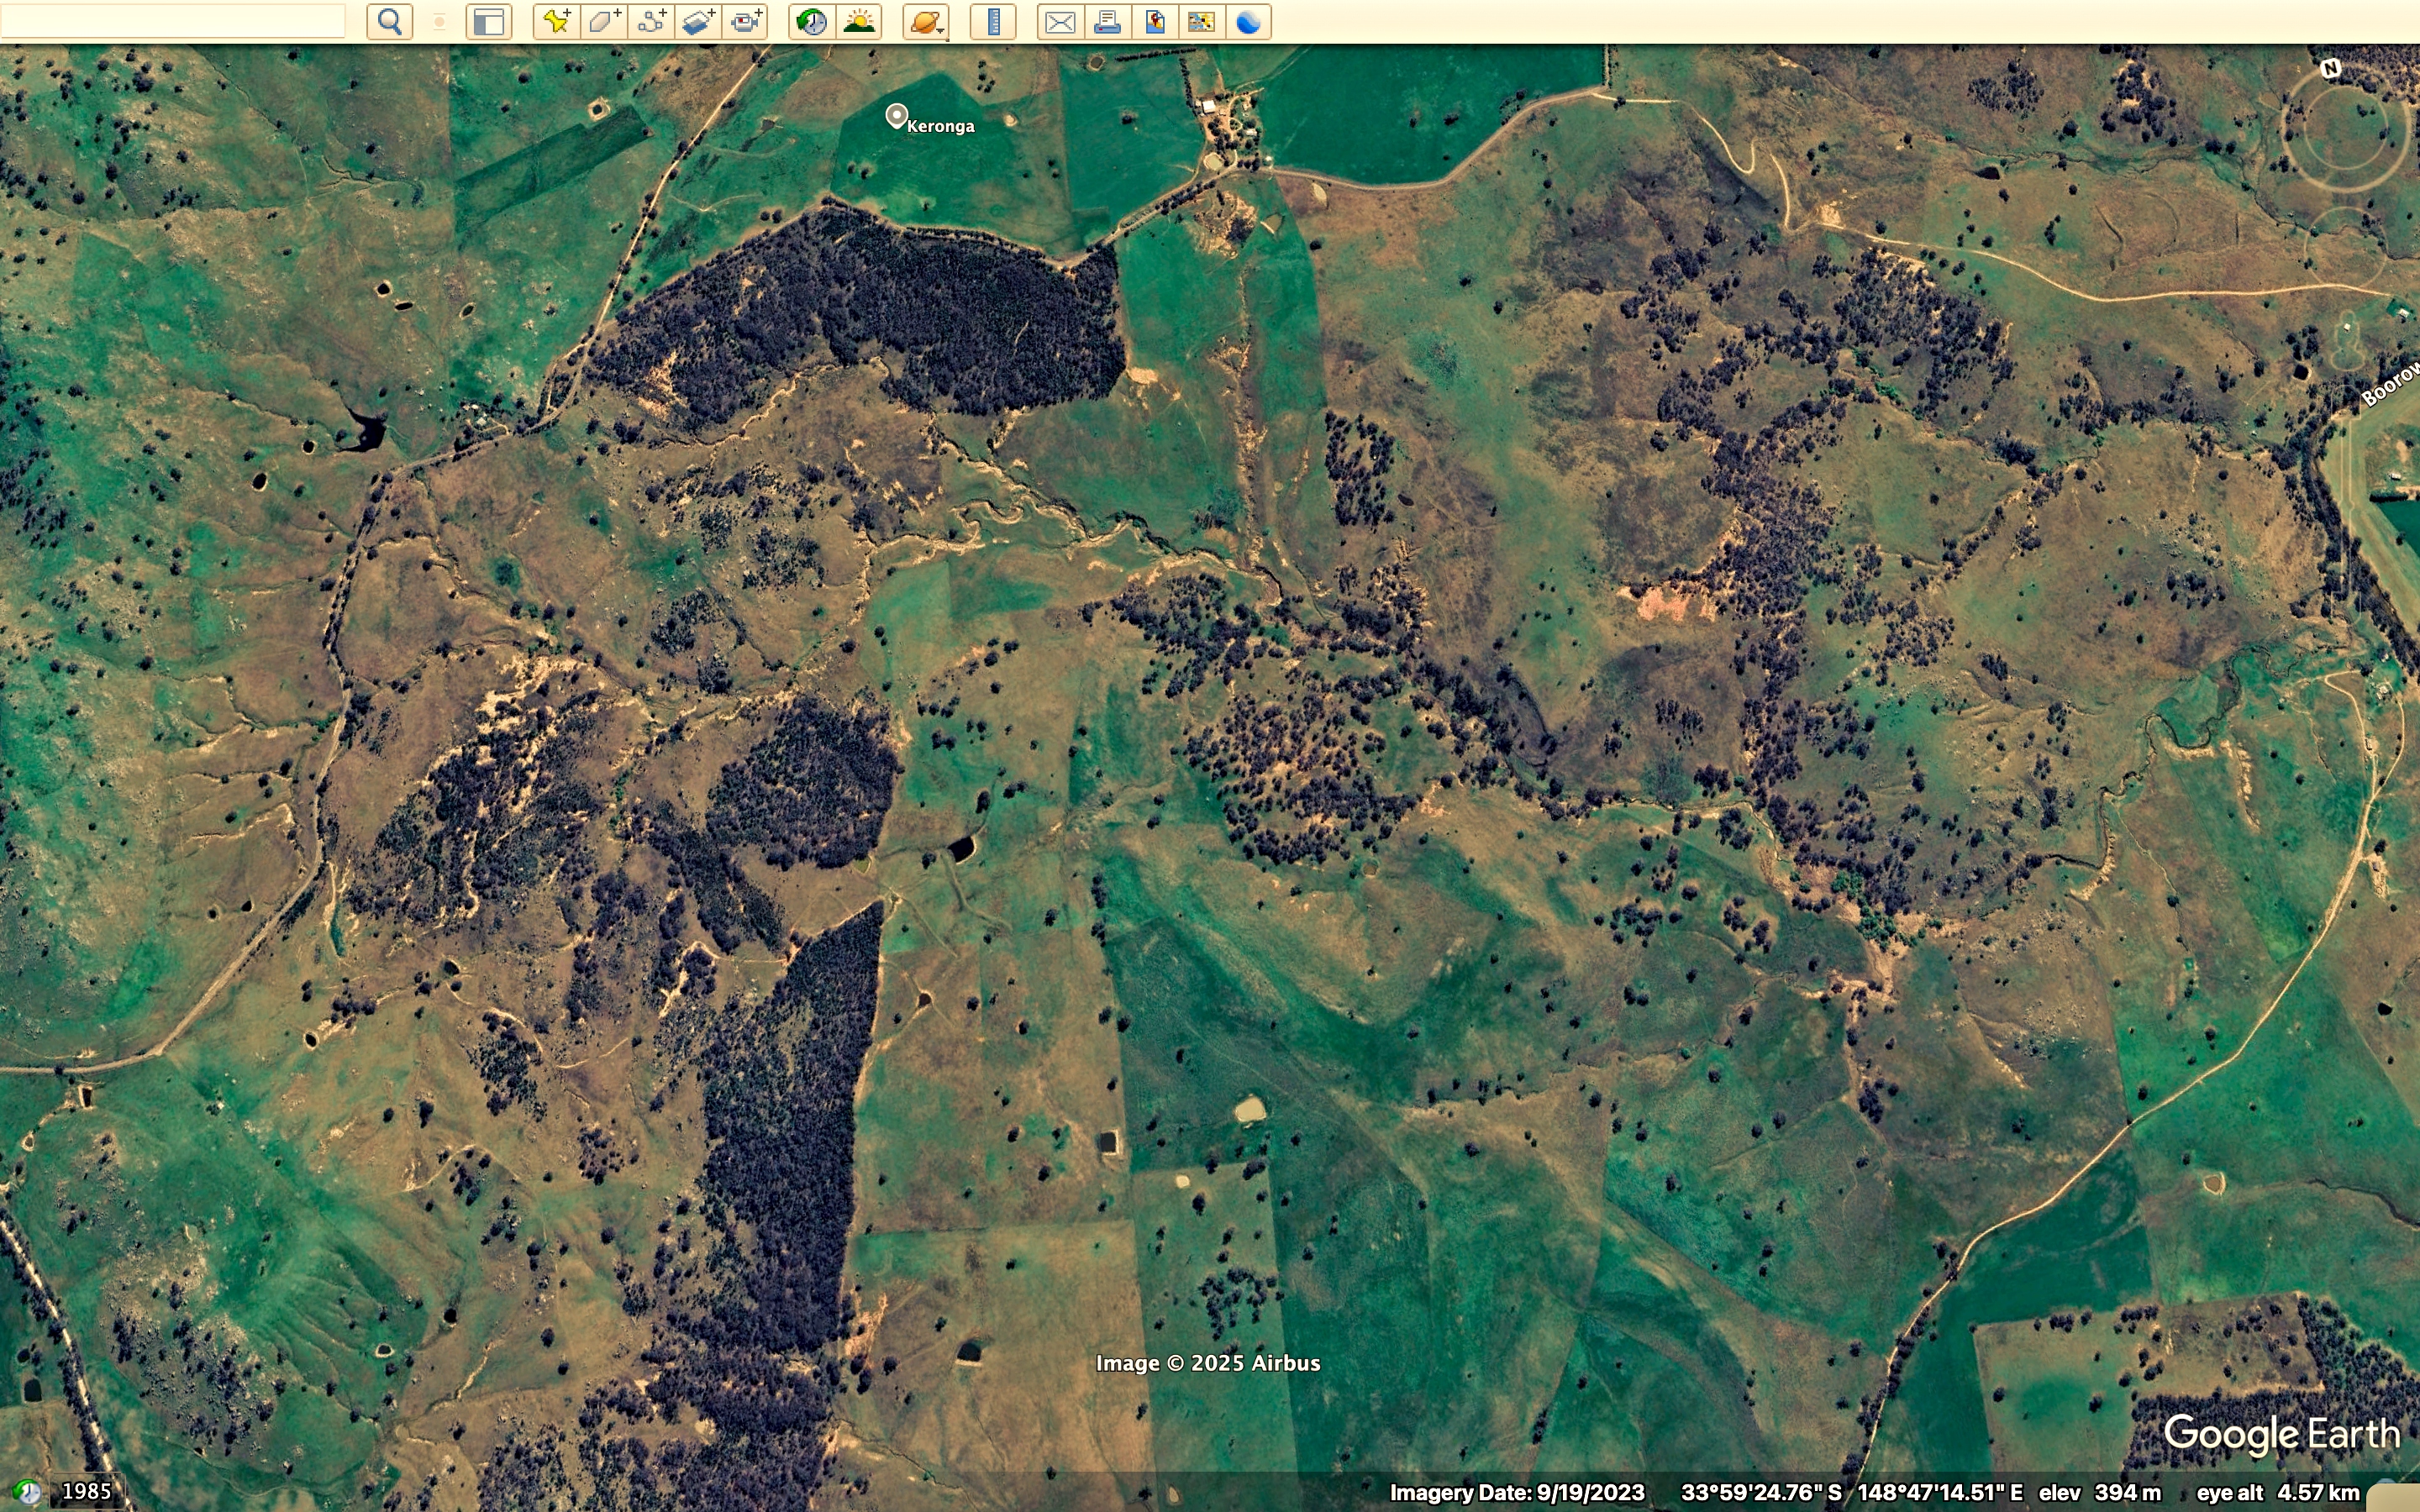Save image of current view
Screen dimensions: 2420x1512
coord(1154,22)
